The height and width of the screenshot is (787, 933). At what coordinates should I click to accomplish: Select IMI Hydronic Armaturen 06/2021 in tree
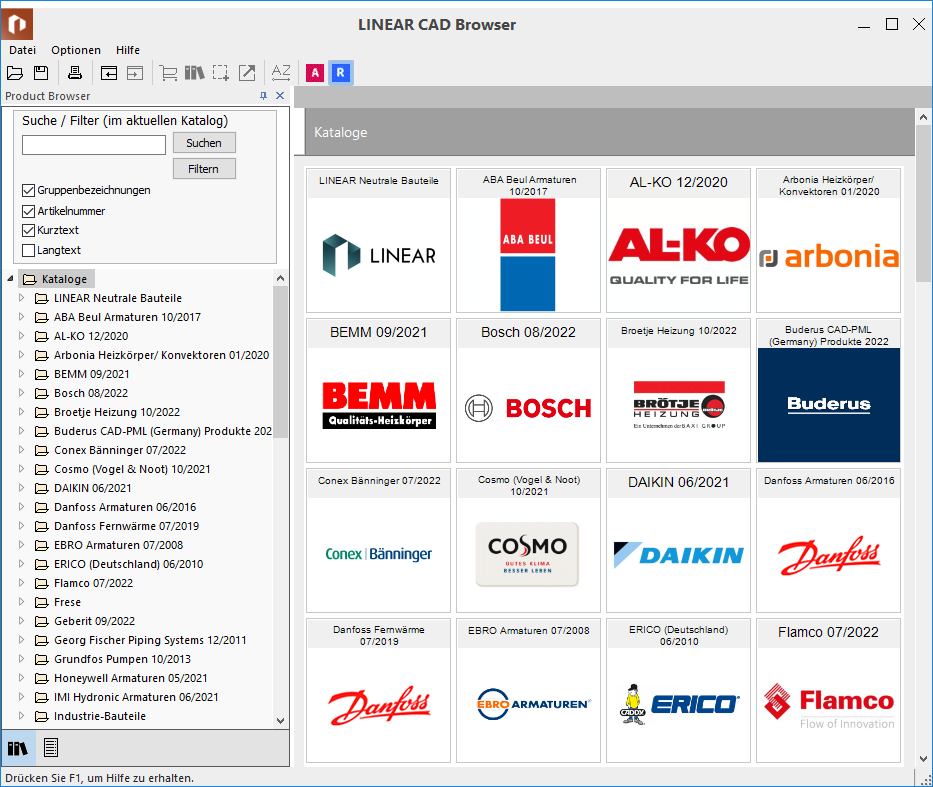(x=136, y=697)
